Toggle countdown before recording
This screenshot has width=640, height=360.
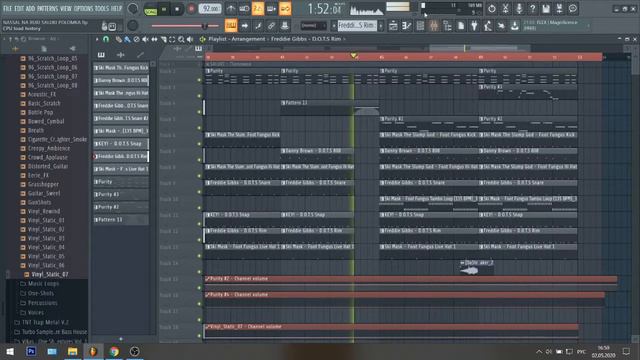(258, 9)
